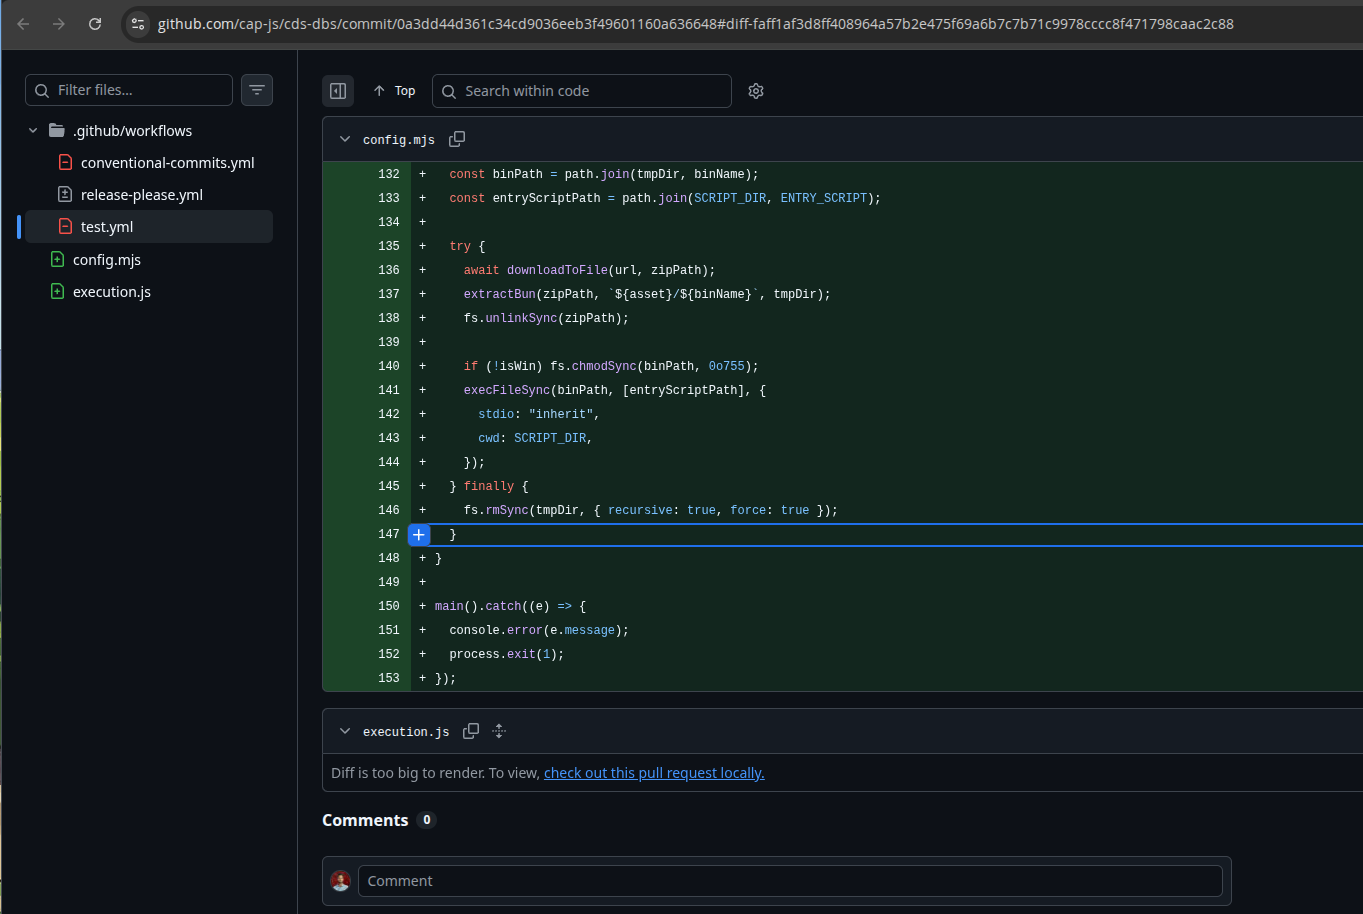Image resolution: width=1363 pixels, height=914 pixels.
Task: Expand all context lines for execution.js diff
Action: 499,731
